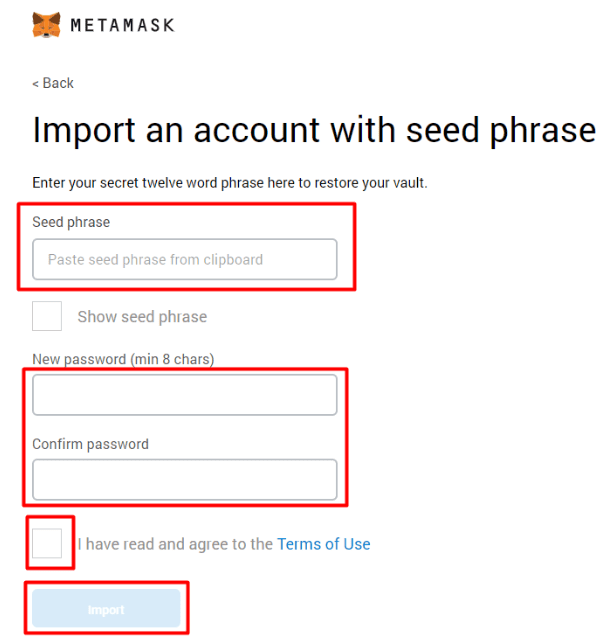This screenshot has height=640, width=614.
Task: Click the 'Enter your secret twelve word phrase' description
Action: [230, 183]
